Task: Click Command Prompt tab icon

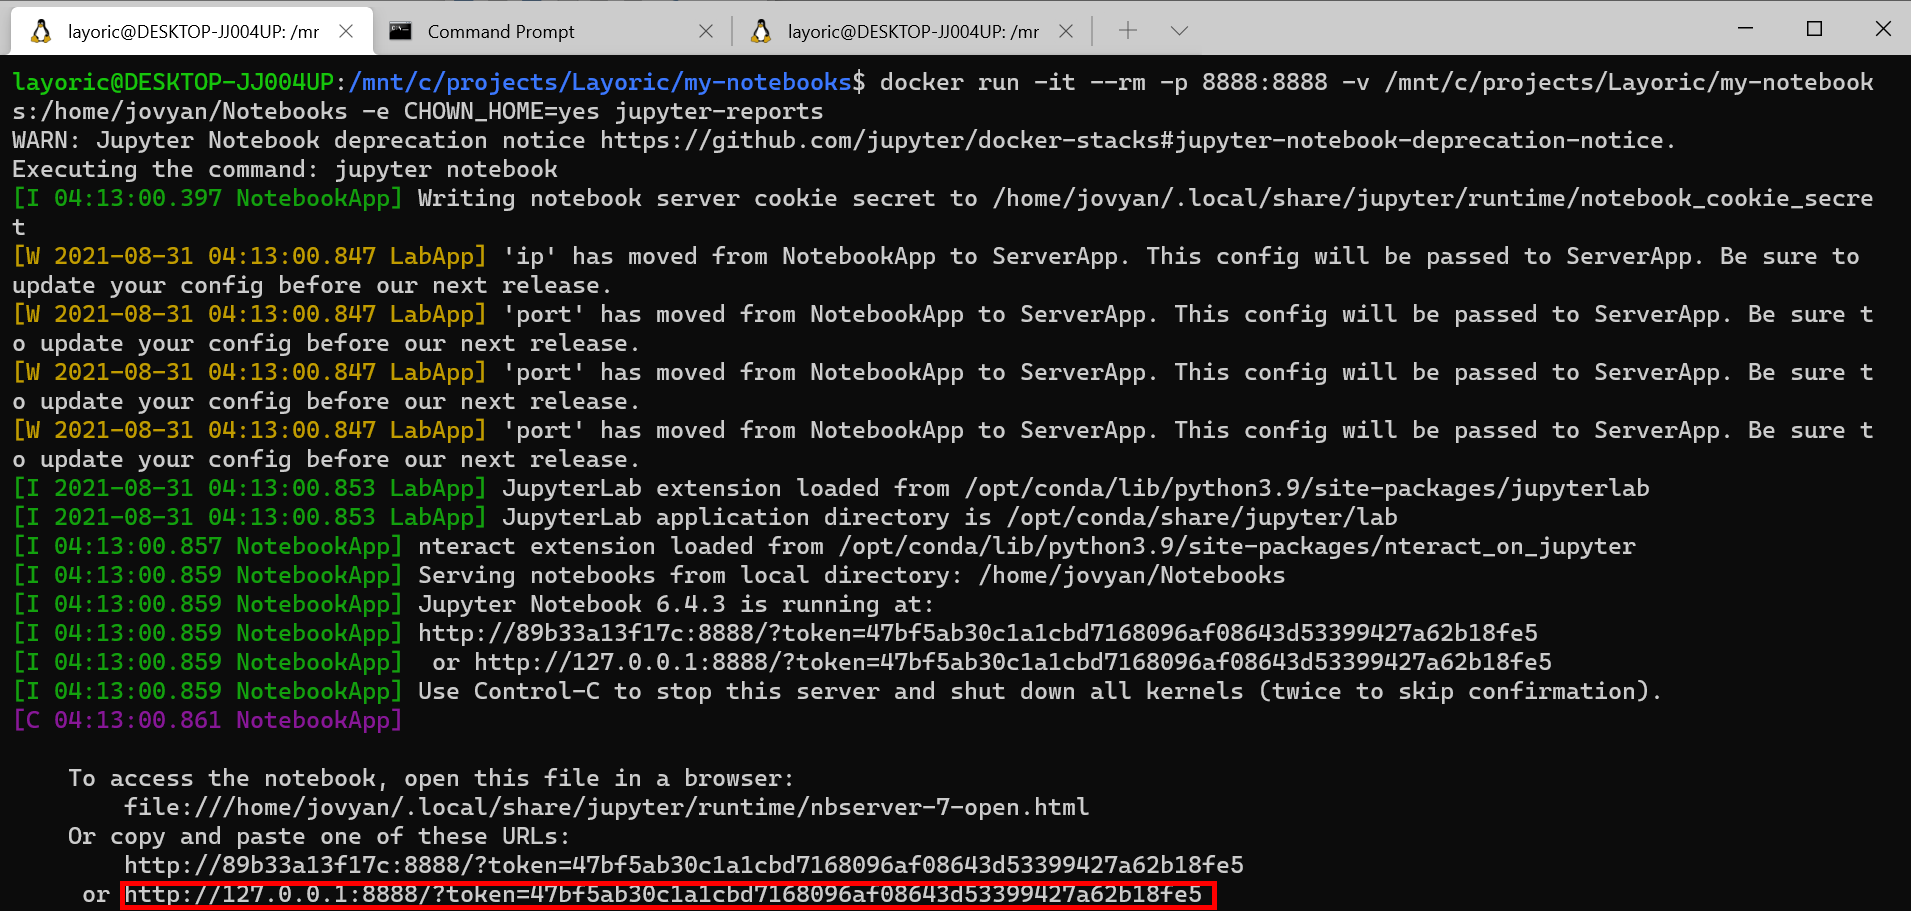Action: [401, 31]
